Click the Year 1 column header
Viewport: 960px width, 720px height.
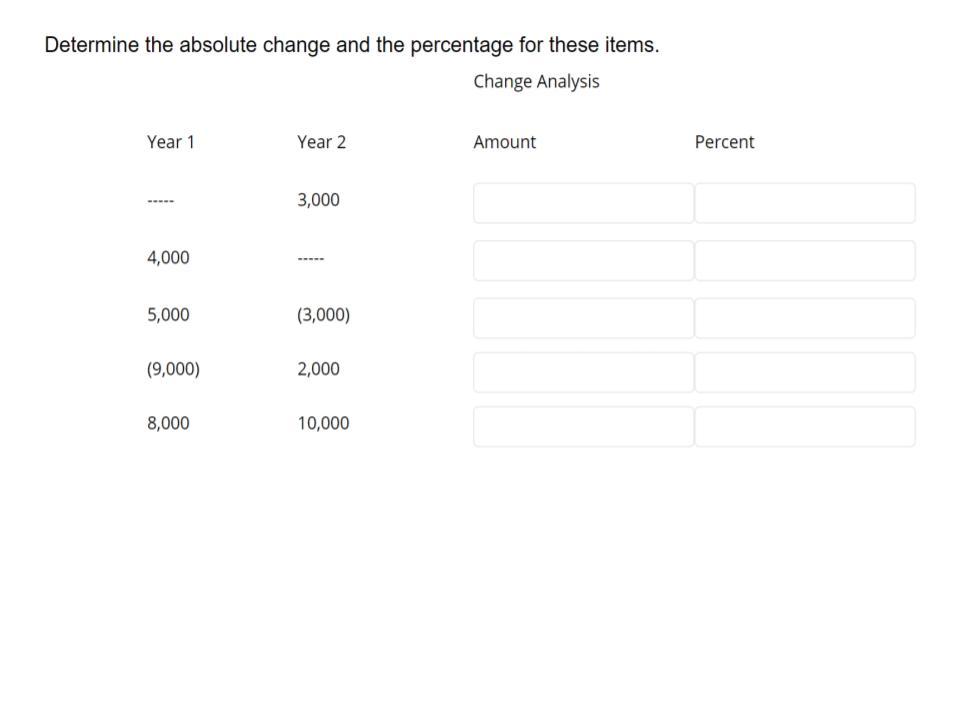pos(171,142)
